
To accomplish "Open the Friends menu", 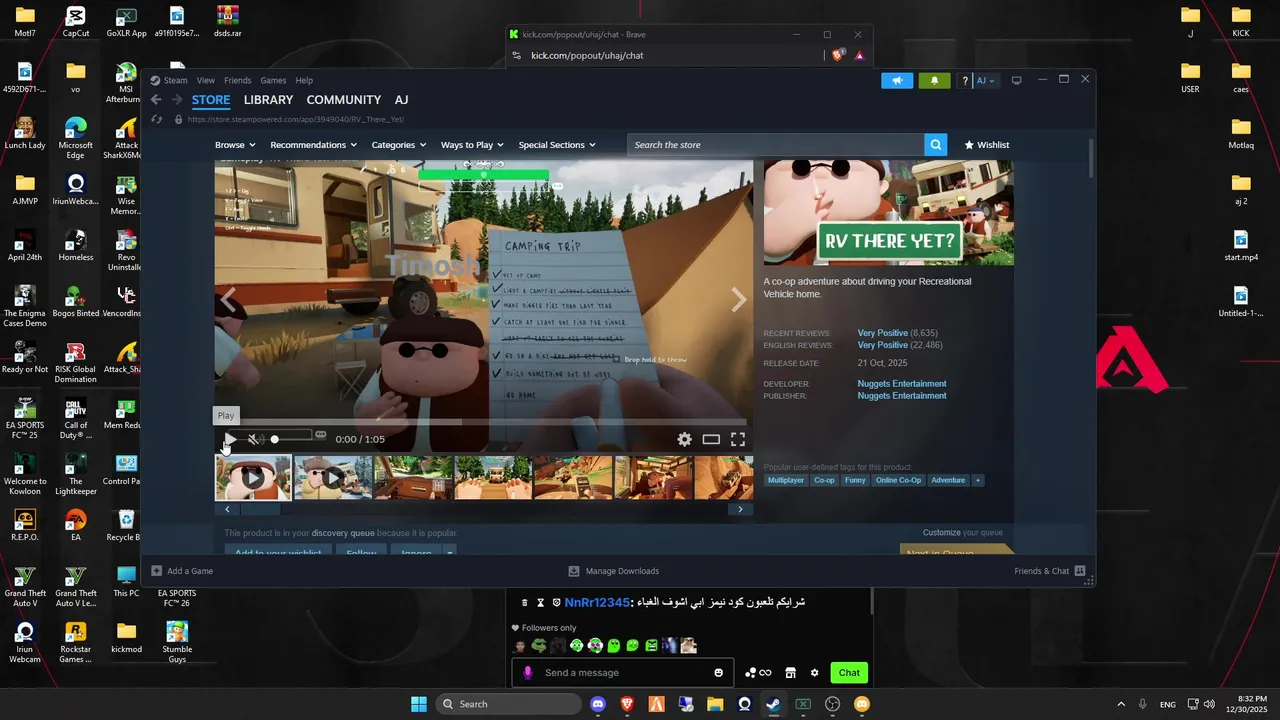I will [x=238, y=80].
